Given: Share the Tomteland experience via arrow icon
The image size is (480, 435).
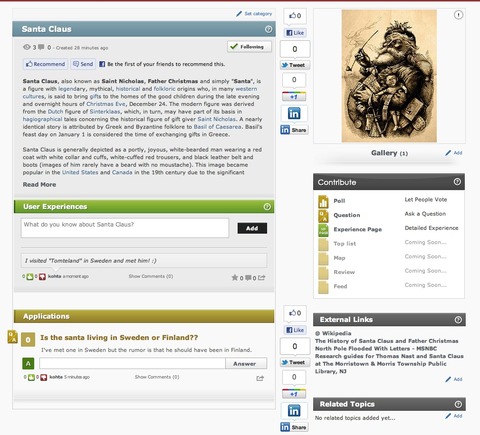Looking at the screenshot, I should [261, 277].
